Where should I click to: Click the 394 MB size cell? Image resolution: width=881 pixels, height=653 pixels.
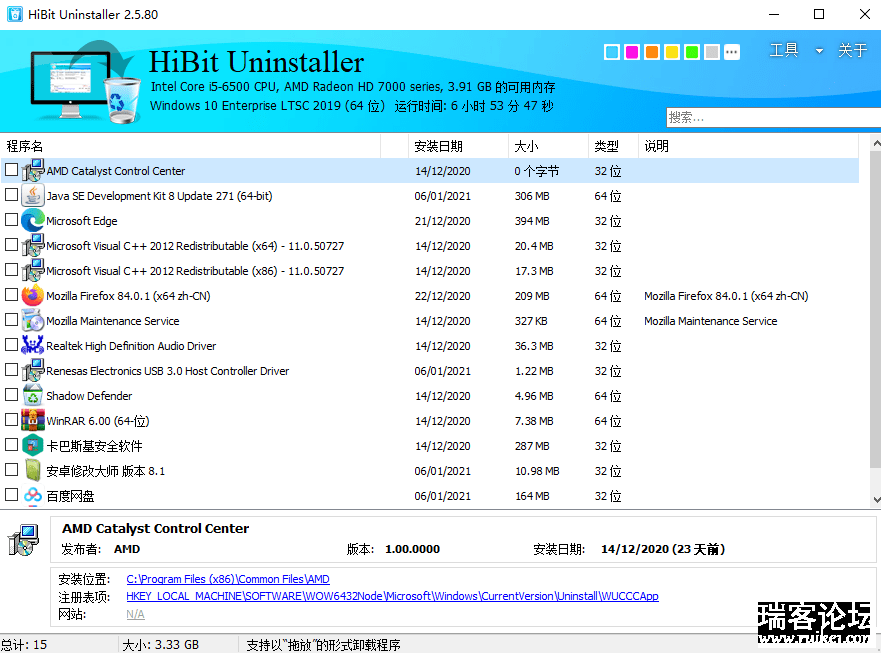coord(532,221)
